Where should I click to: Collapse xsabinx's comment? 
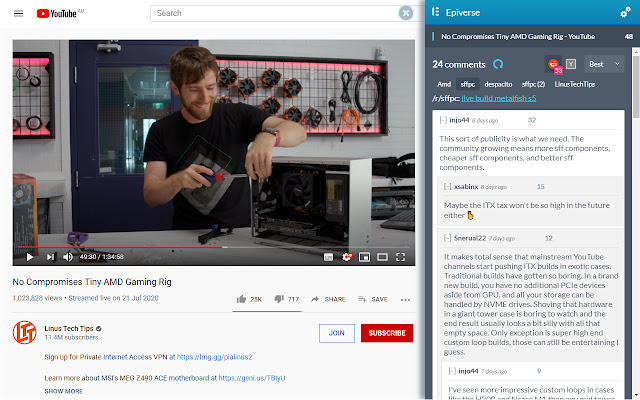tap(448, 187)
